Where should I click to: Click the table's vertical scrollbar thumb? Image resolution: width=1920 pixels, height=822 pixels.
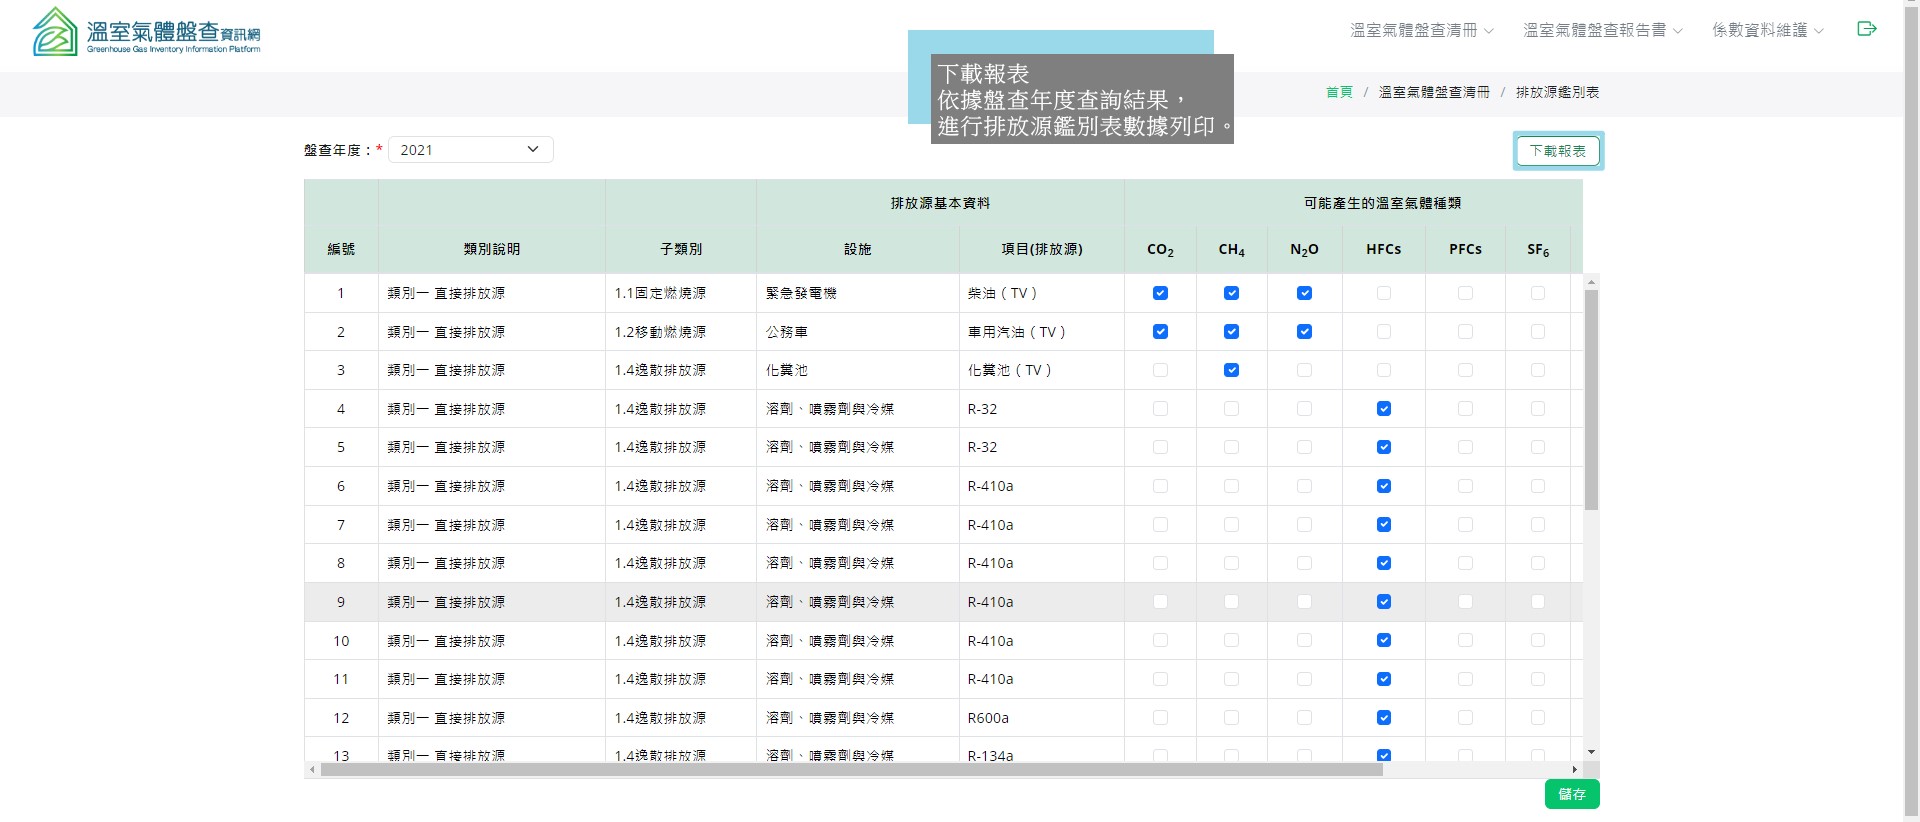[1591, 400]
